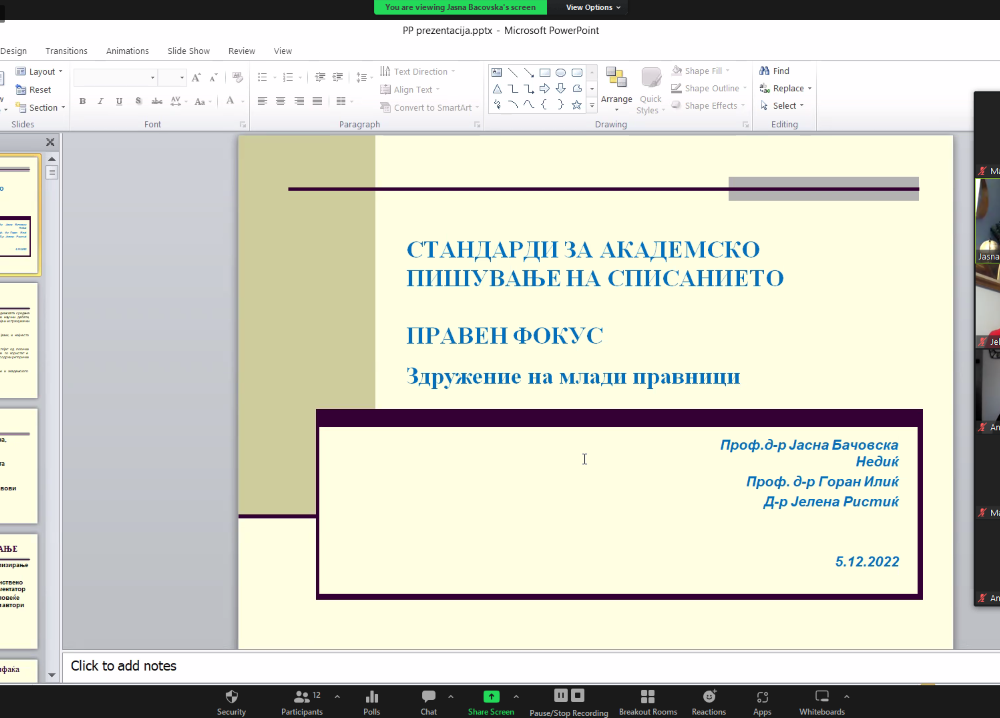Click the Find binoculars icon
Viewport: 1000px width, 718px height.
pos(764,71)
